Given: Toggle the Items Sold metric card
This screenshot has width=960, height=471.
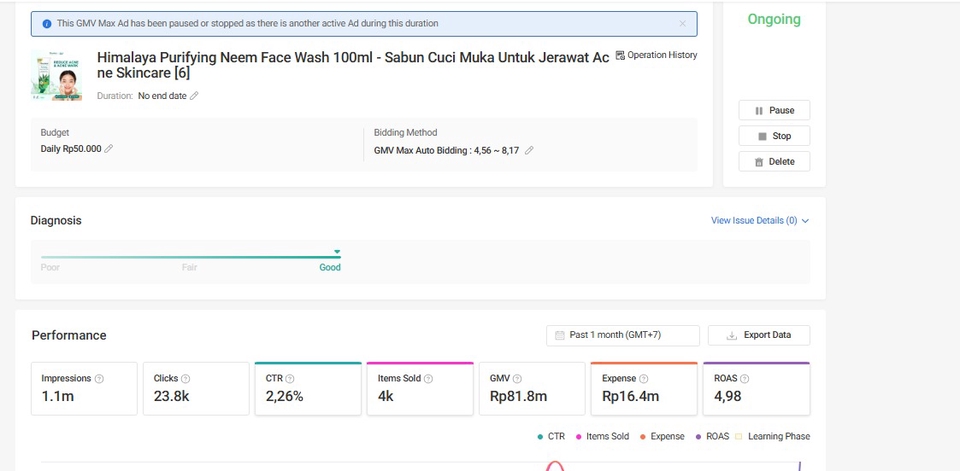Looking at the screenshot, I should (419, 388).
